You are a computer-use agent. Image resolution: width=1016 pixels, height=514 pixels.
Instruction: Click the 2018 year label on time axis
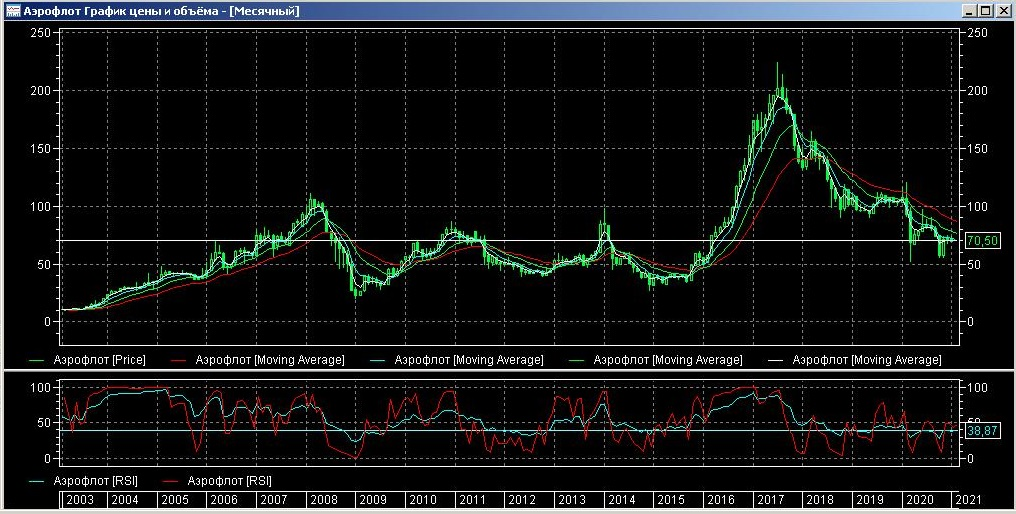point(820,500)
